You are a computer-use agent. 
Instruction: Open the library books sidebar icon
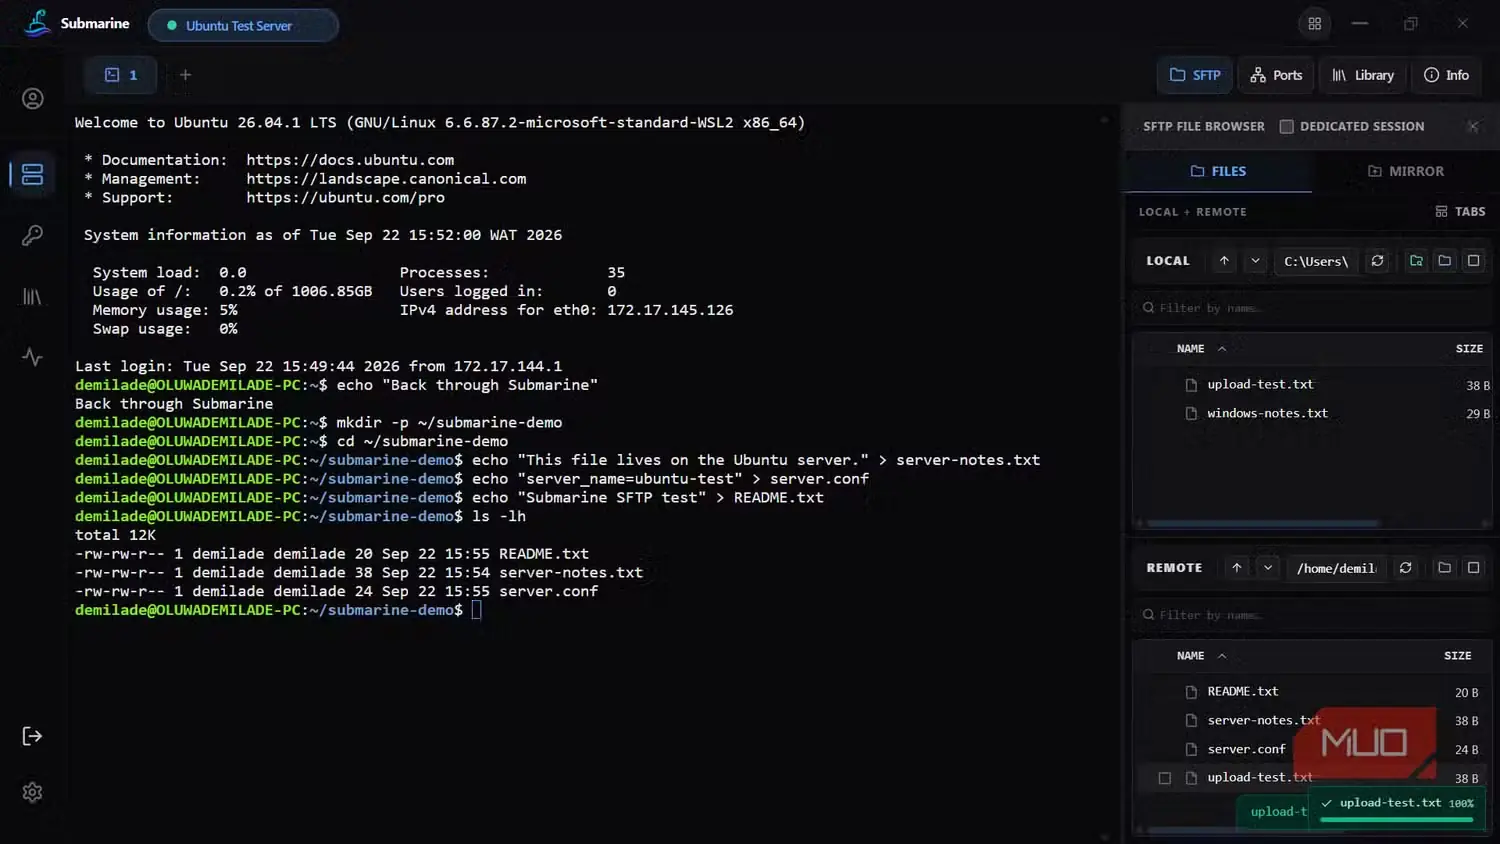pos(33,297)
